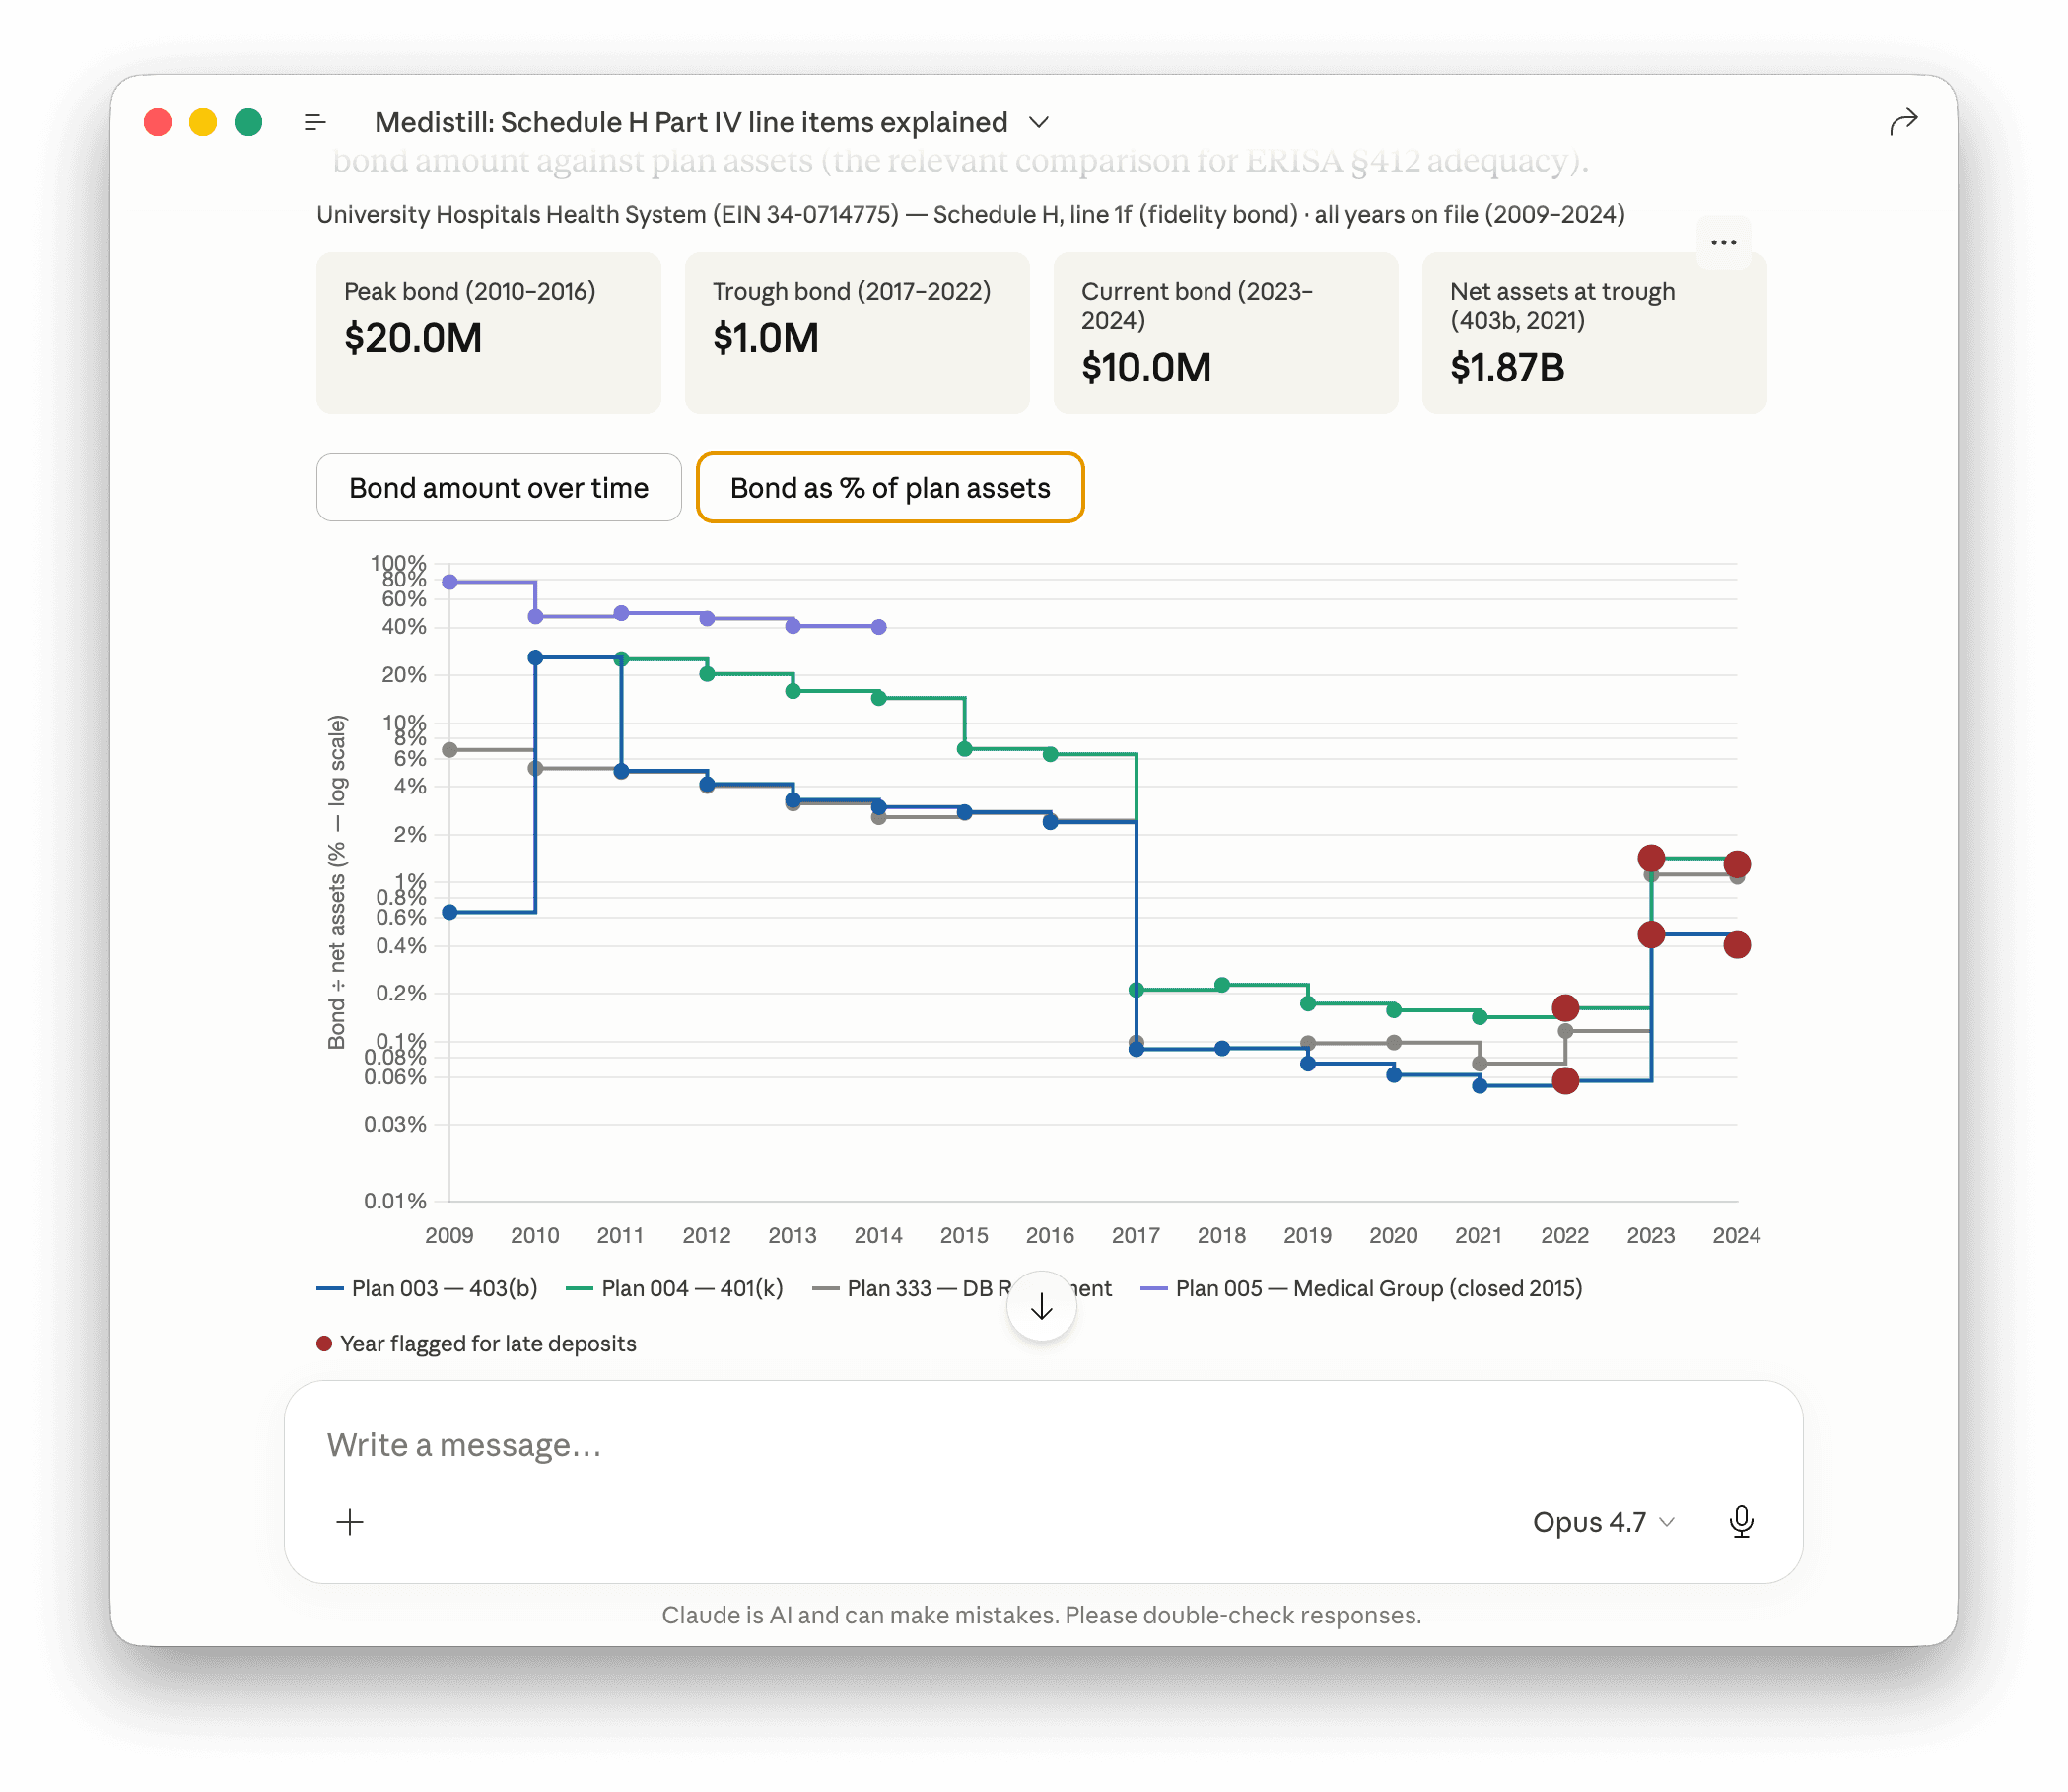Click the Claude is AI disclaimer text

[1041, 1615]
